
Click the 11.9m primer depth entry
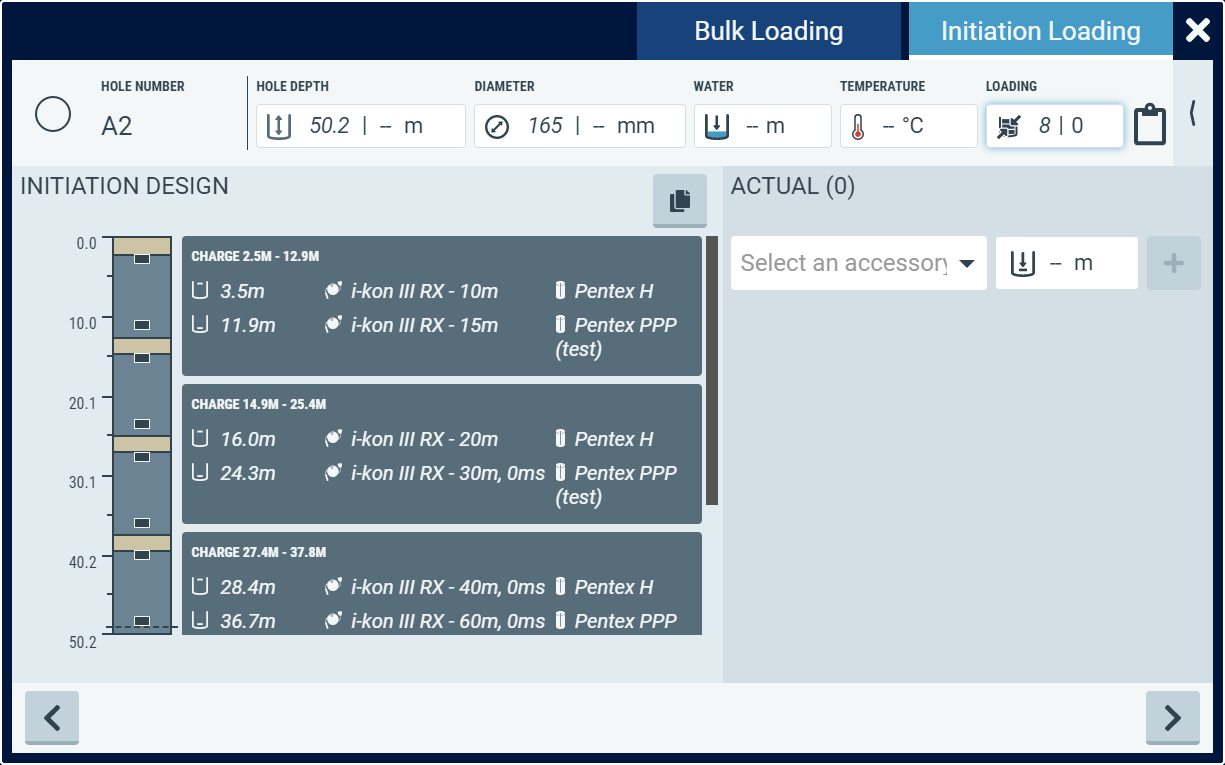tap(248, 326)
